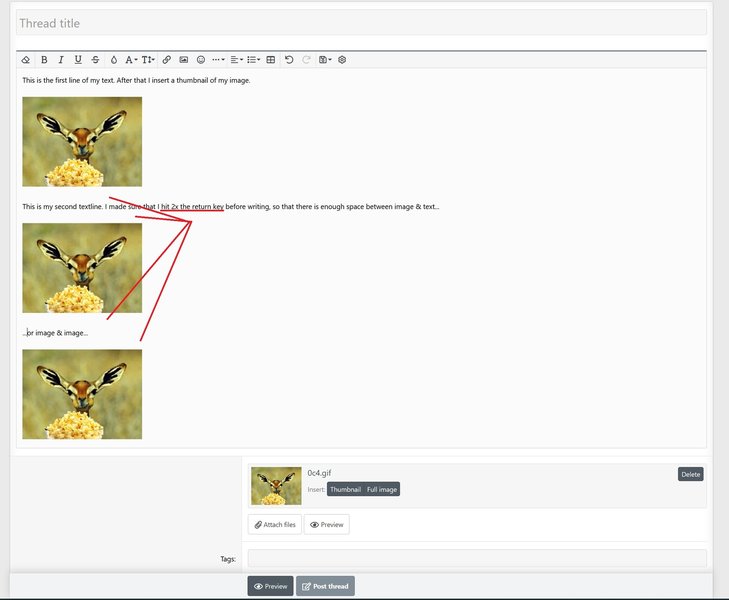Click the insert table icon
Viewport: 729px width, 600px height.
[x=271, y=60]
